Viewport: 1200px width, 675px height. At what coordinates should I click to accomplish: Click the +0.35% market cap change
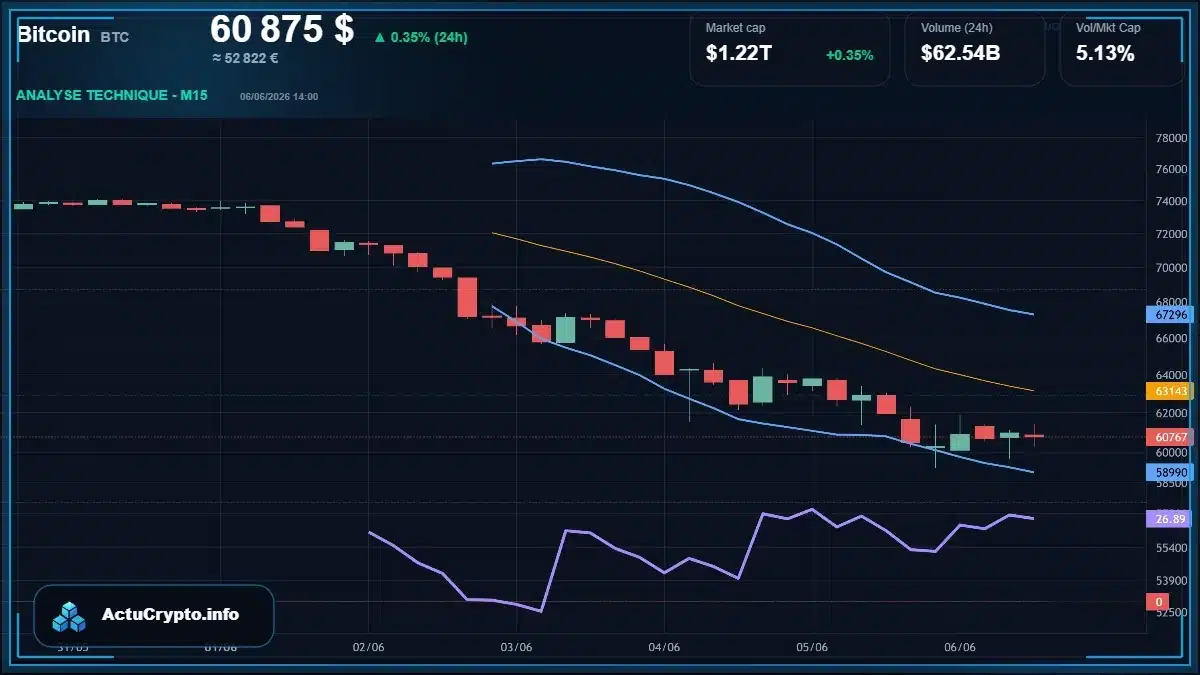pos(849,55)
